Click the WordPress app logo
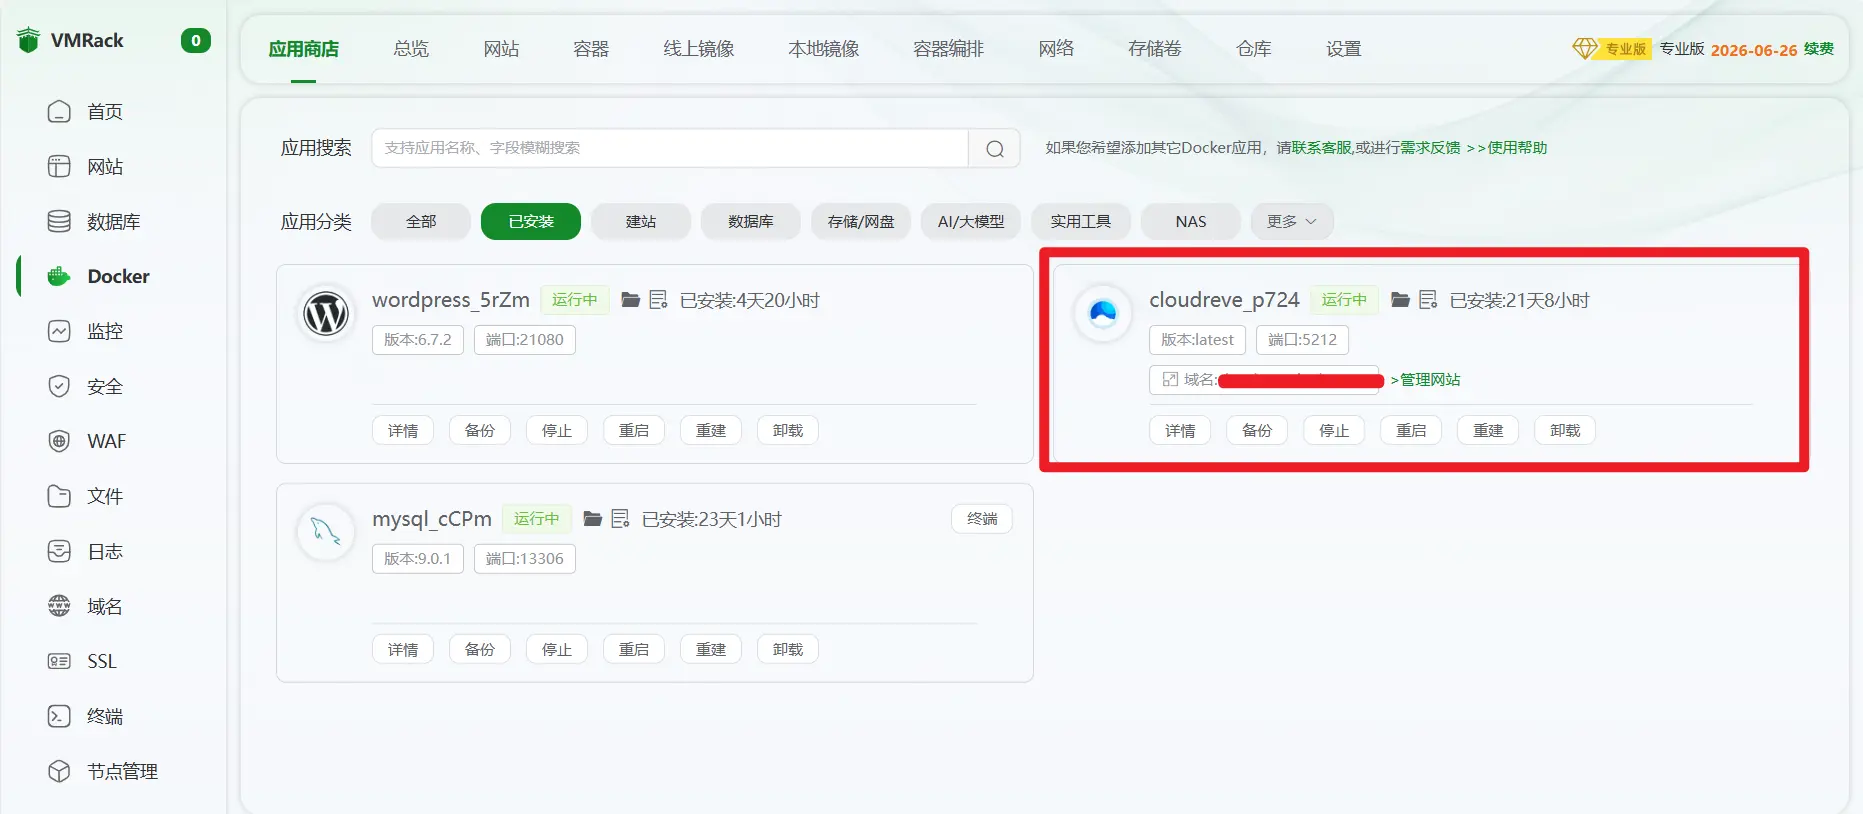The height and width of the screenshot is (814, 1863). coord(326,314)
